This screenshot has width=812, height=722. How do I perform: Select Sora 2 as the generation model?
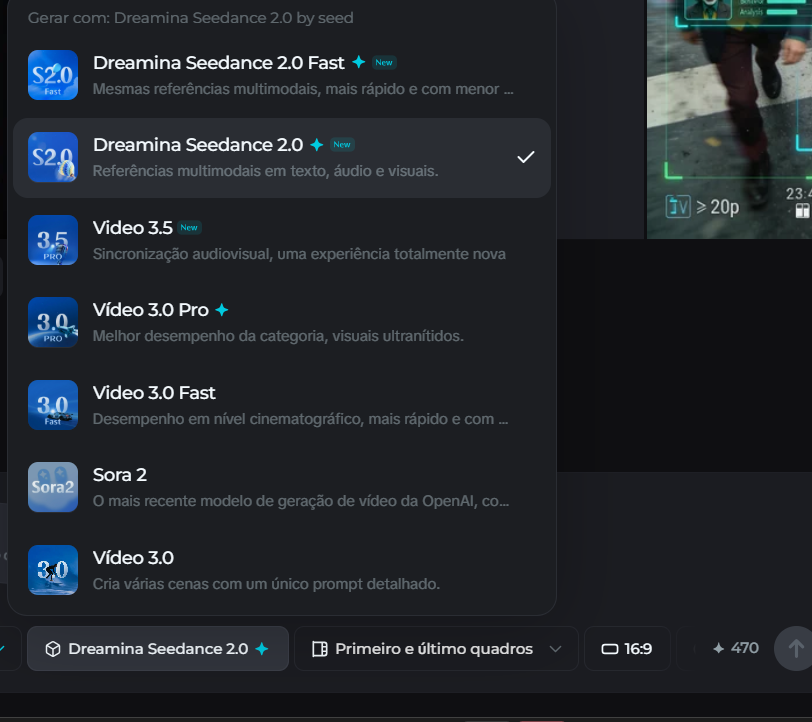[x=282, y=487]
